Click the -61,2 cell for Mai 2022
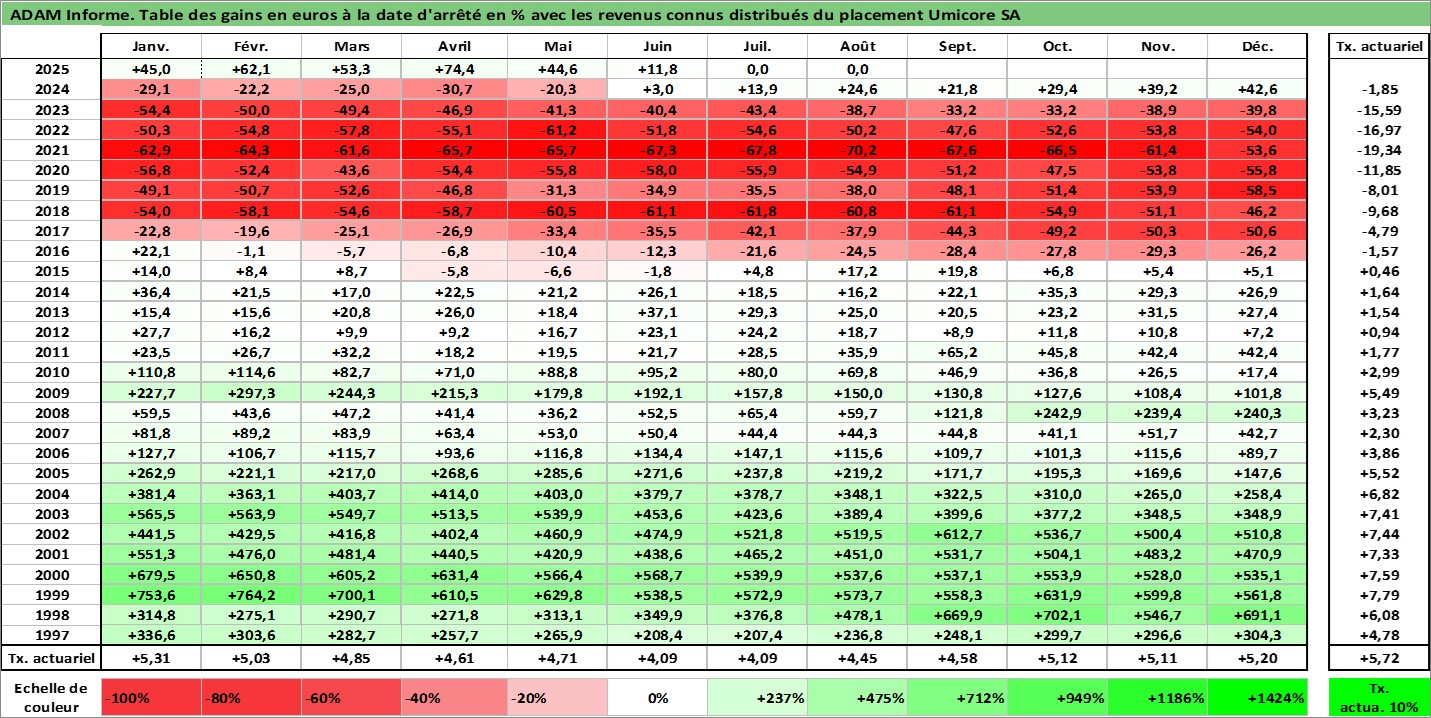 [x=557, y=130]
